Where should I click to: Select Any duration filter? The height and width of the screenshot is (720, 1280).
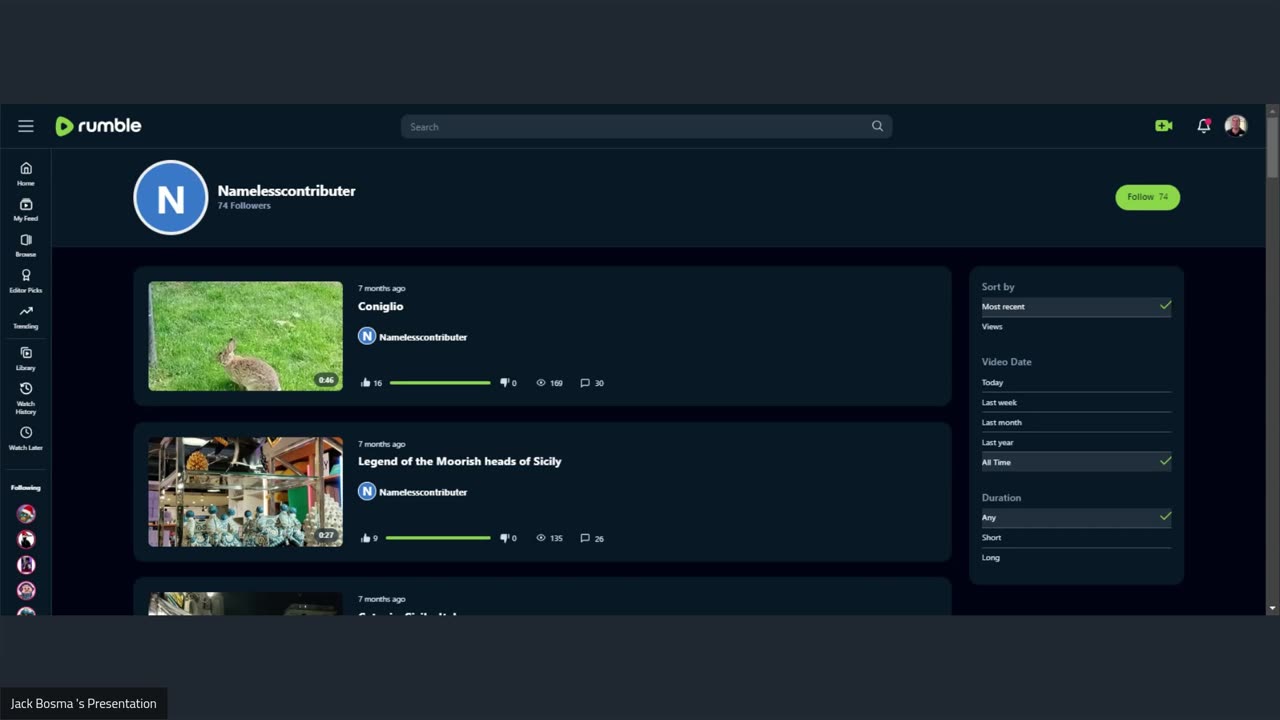(1076, 517)
